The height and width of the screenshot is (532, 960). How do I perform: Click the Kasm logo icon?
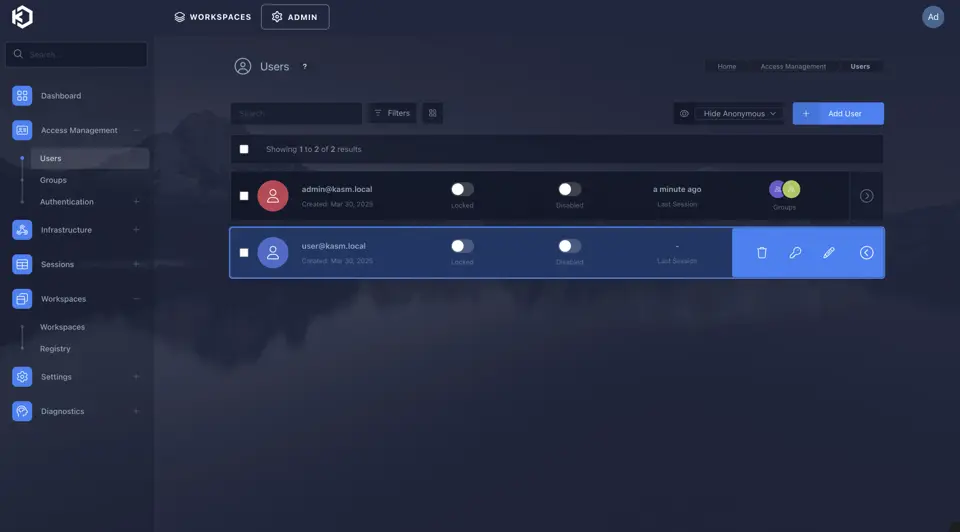coord(22,17)
